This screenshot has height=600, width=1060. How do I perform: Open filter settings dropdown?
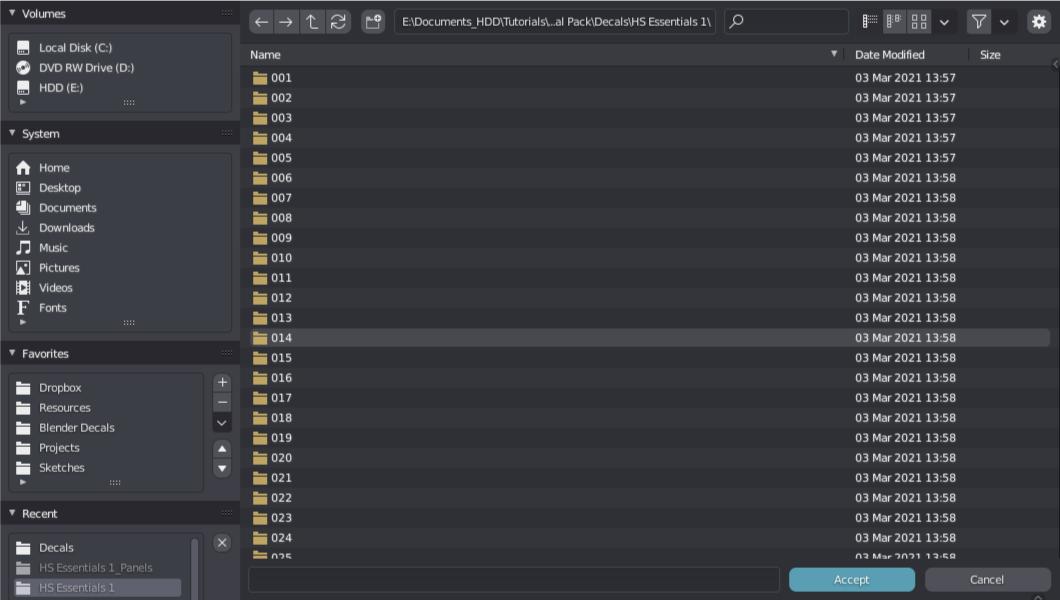point(1005,22)
